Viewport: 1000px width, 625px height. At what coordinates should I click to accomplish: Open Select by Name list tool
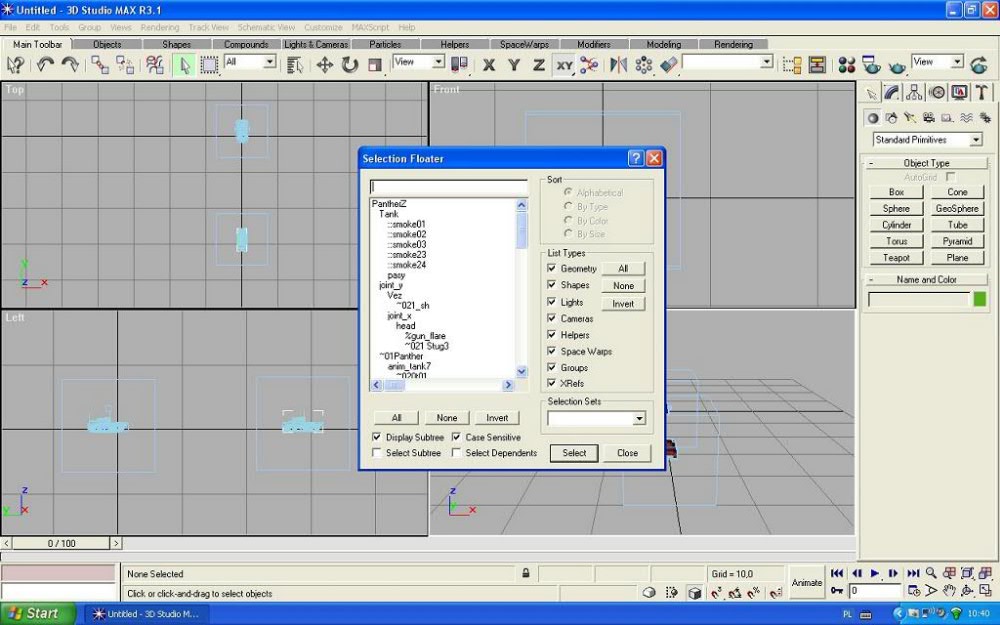pyautogui.click(x=295, y=65)
